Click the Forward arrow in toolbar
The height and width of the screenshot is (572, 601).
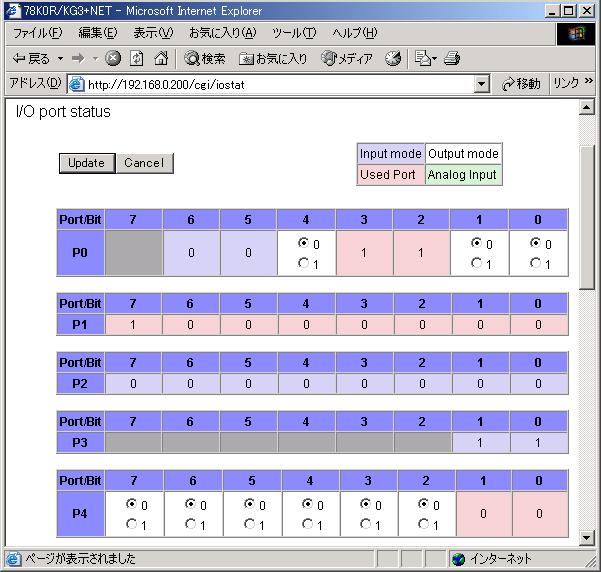pyautogui.click(x=79, y=59)
